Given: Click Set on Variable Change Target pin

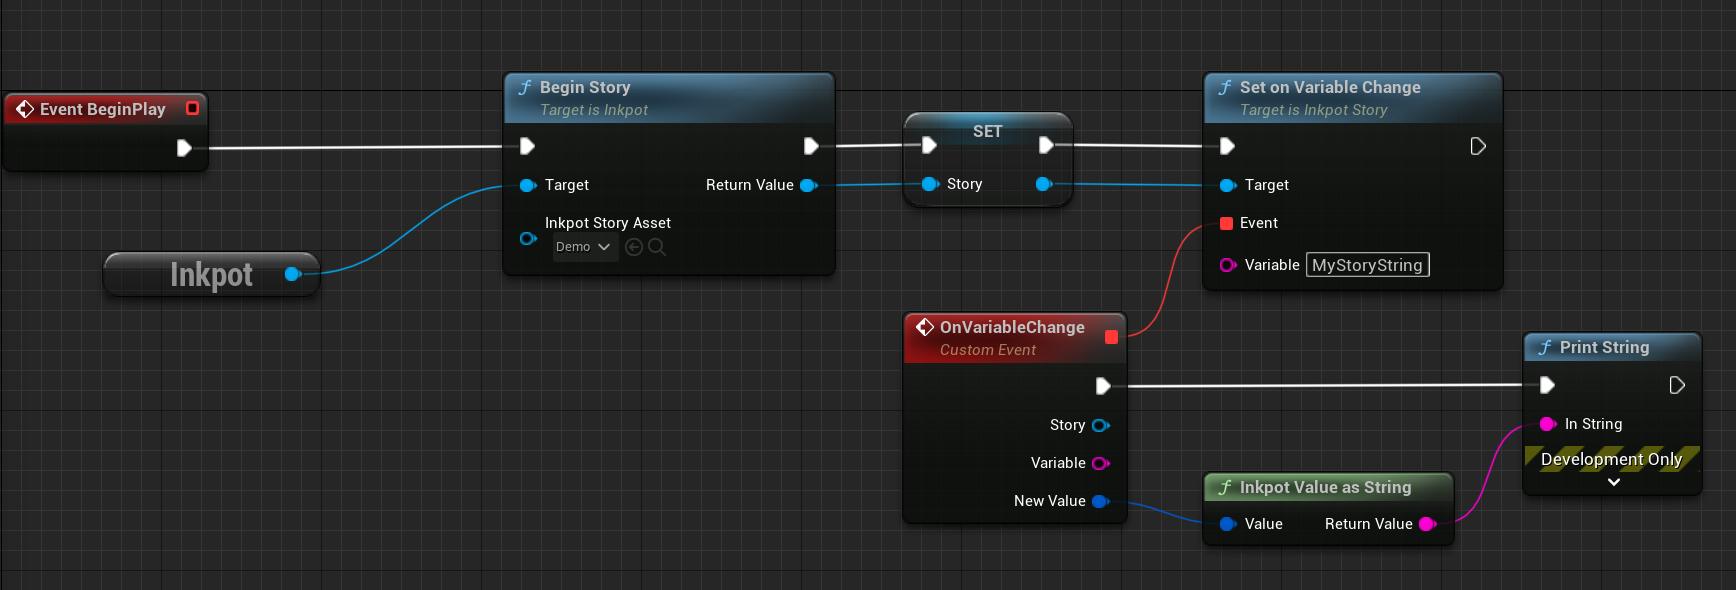Looking at the screenshot, I should (1228, 185).
